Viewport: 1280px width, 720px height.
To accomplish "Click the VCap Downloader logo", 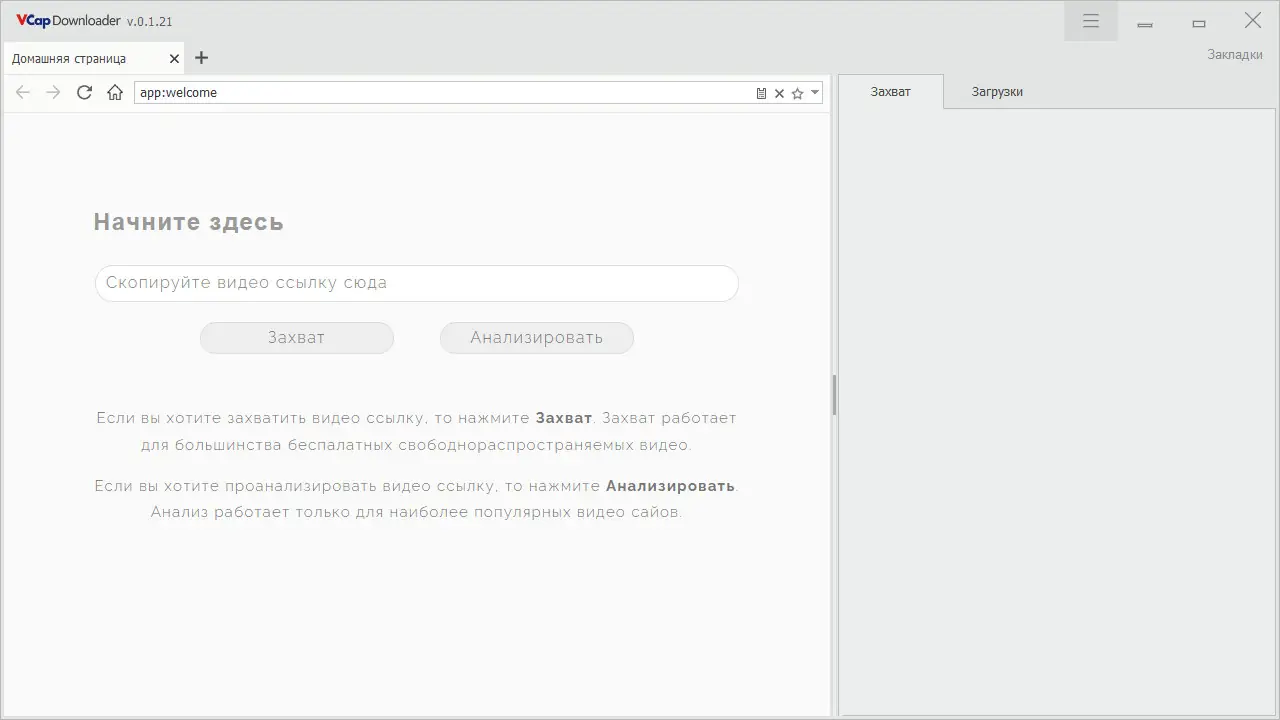I will click(x=68, y=21).
